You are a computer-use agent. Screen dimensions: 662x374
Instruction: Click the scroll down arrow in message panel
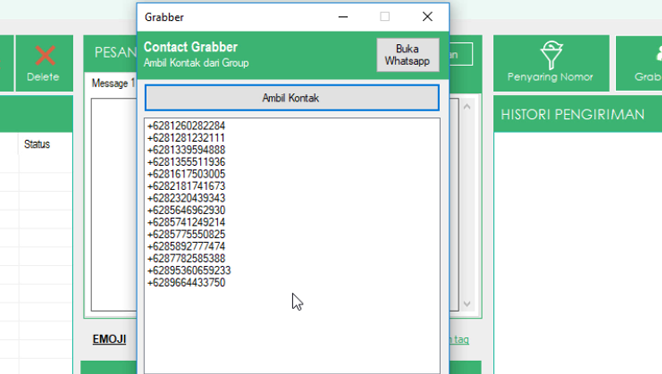tap(467, 304)
